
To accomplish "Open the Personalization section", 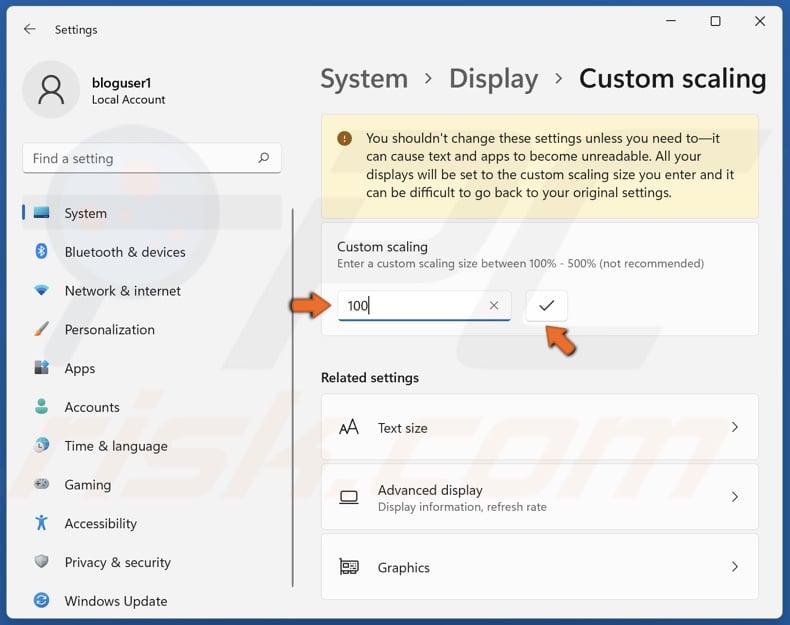I will coord(152,329).
